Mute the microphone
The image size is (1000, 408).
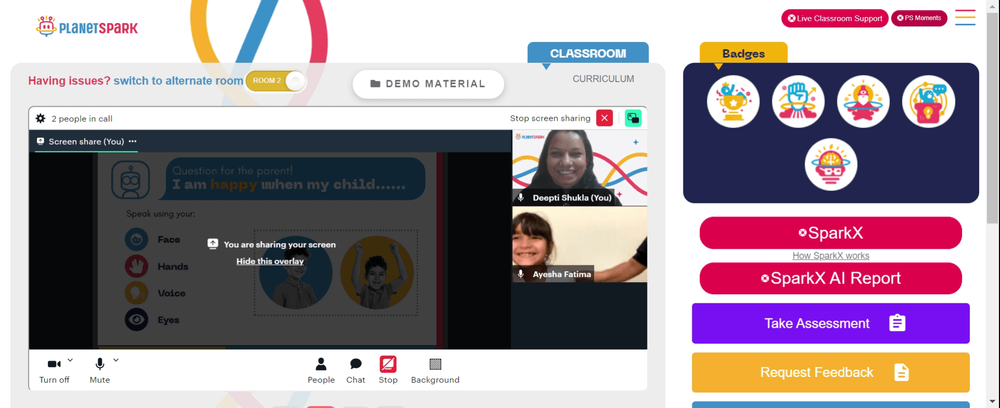tap(99, 370)
